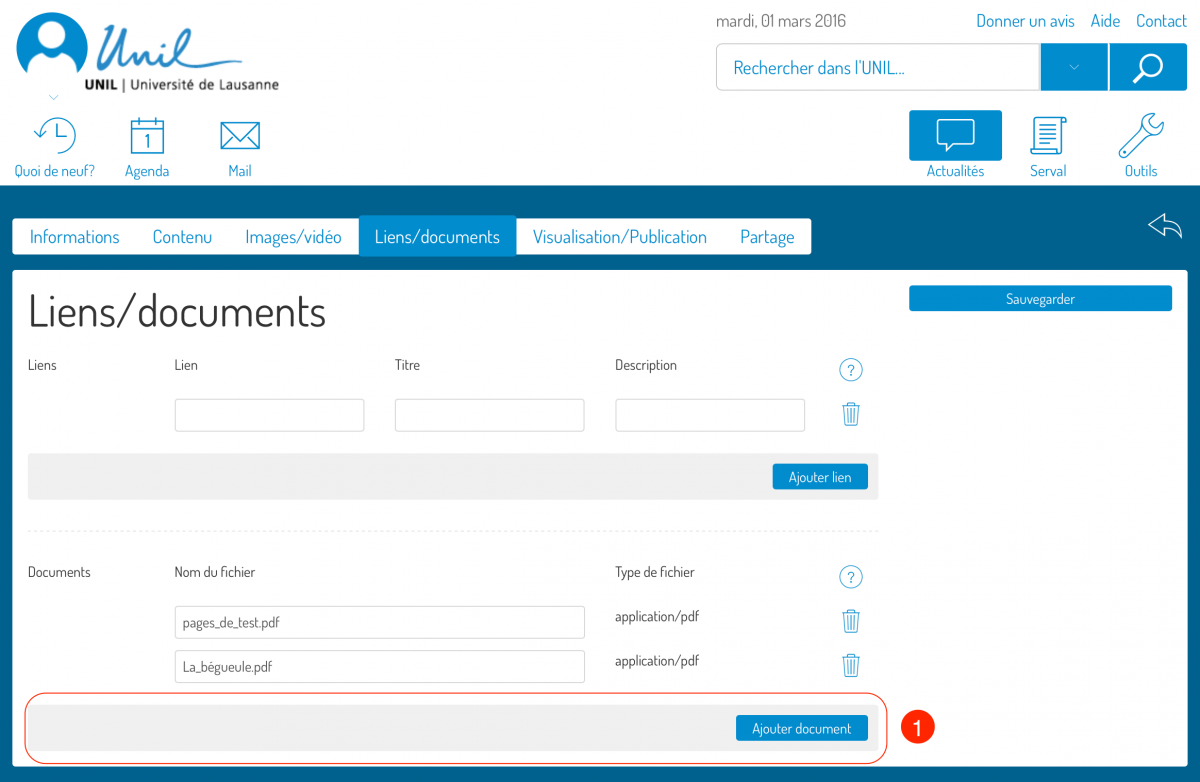Open the Agenda calendar icon

[147, 136]
